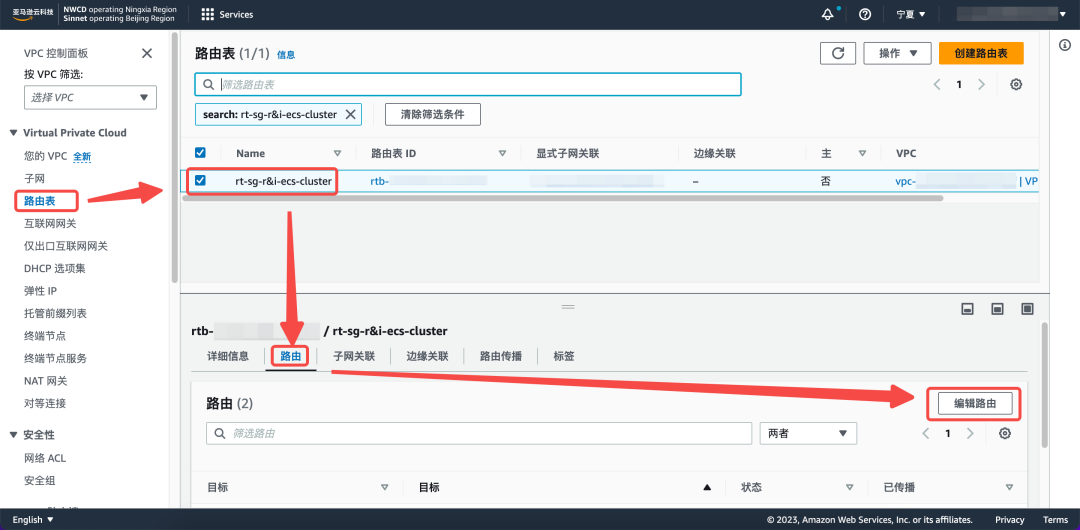This screenshot has width=1080, height=530.
Task: Click the horizontal scrollbar of route table list
Action: (562, 198)
